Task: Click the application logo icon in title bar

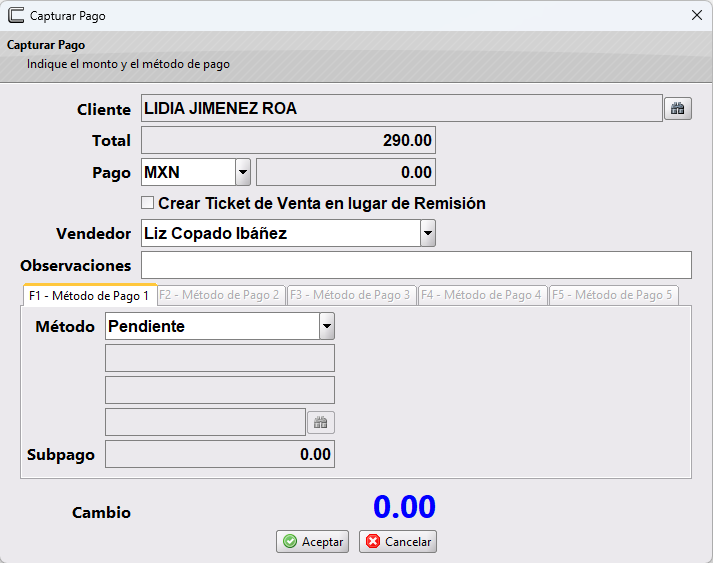Action: 16,15
